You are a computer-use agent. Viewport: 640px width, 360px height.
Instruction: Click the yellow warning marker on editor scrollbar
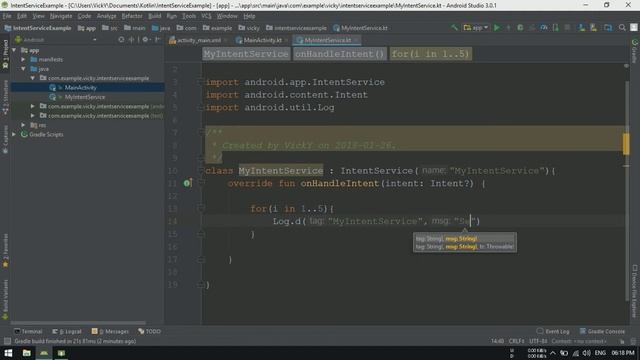click(x=626, y=144)
